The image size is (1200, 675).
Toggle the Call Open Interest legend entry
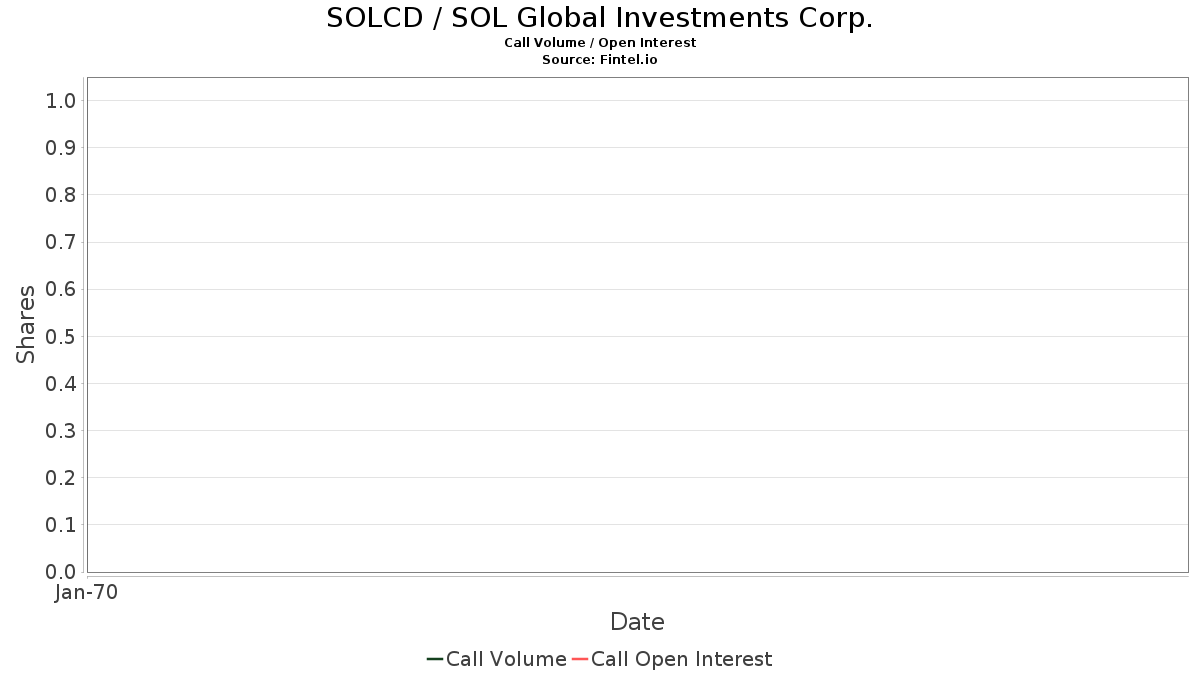[681, 659]
